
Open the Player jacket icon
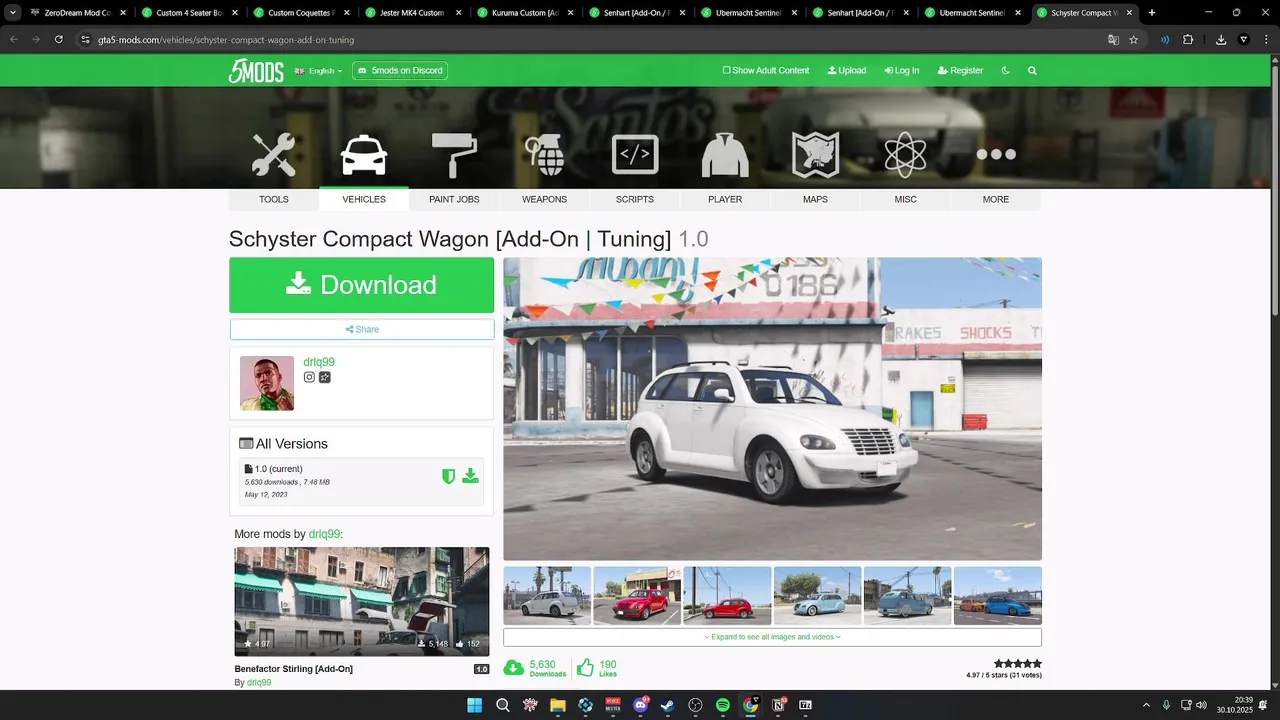coord(725,155)
